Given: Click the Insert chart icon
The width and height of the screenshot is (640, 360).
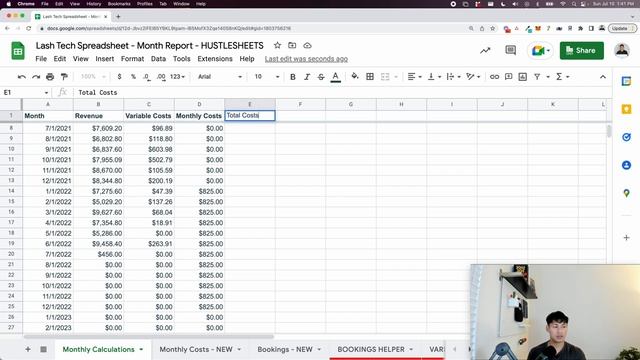Looking at the screenshot, I should 522,77.
